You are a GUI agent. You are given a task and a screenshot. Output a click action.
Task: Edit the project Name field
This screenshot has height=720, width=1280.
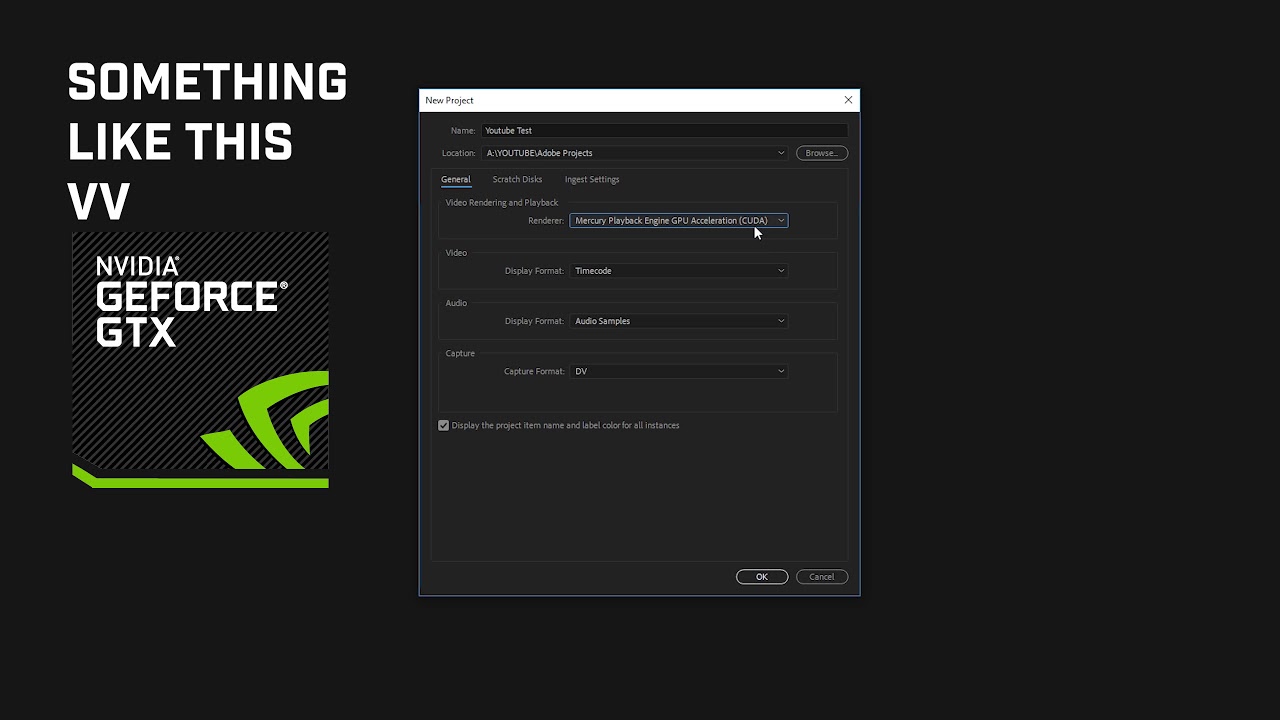(664, 130)
